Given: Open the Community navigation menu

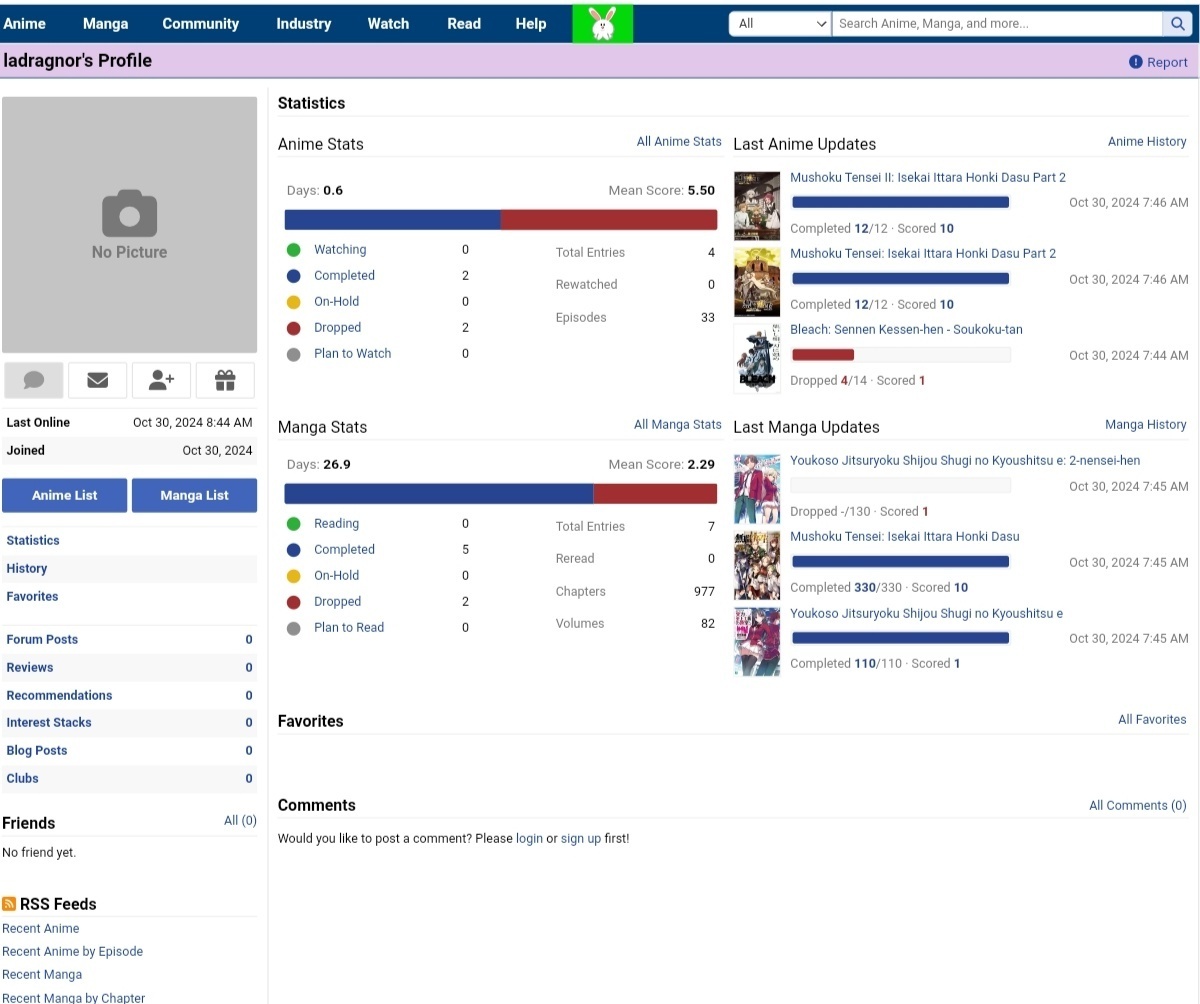Looking at the screenshot, I should pos(200,24).
